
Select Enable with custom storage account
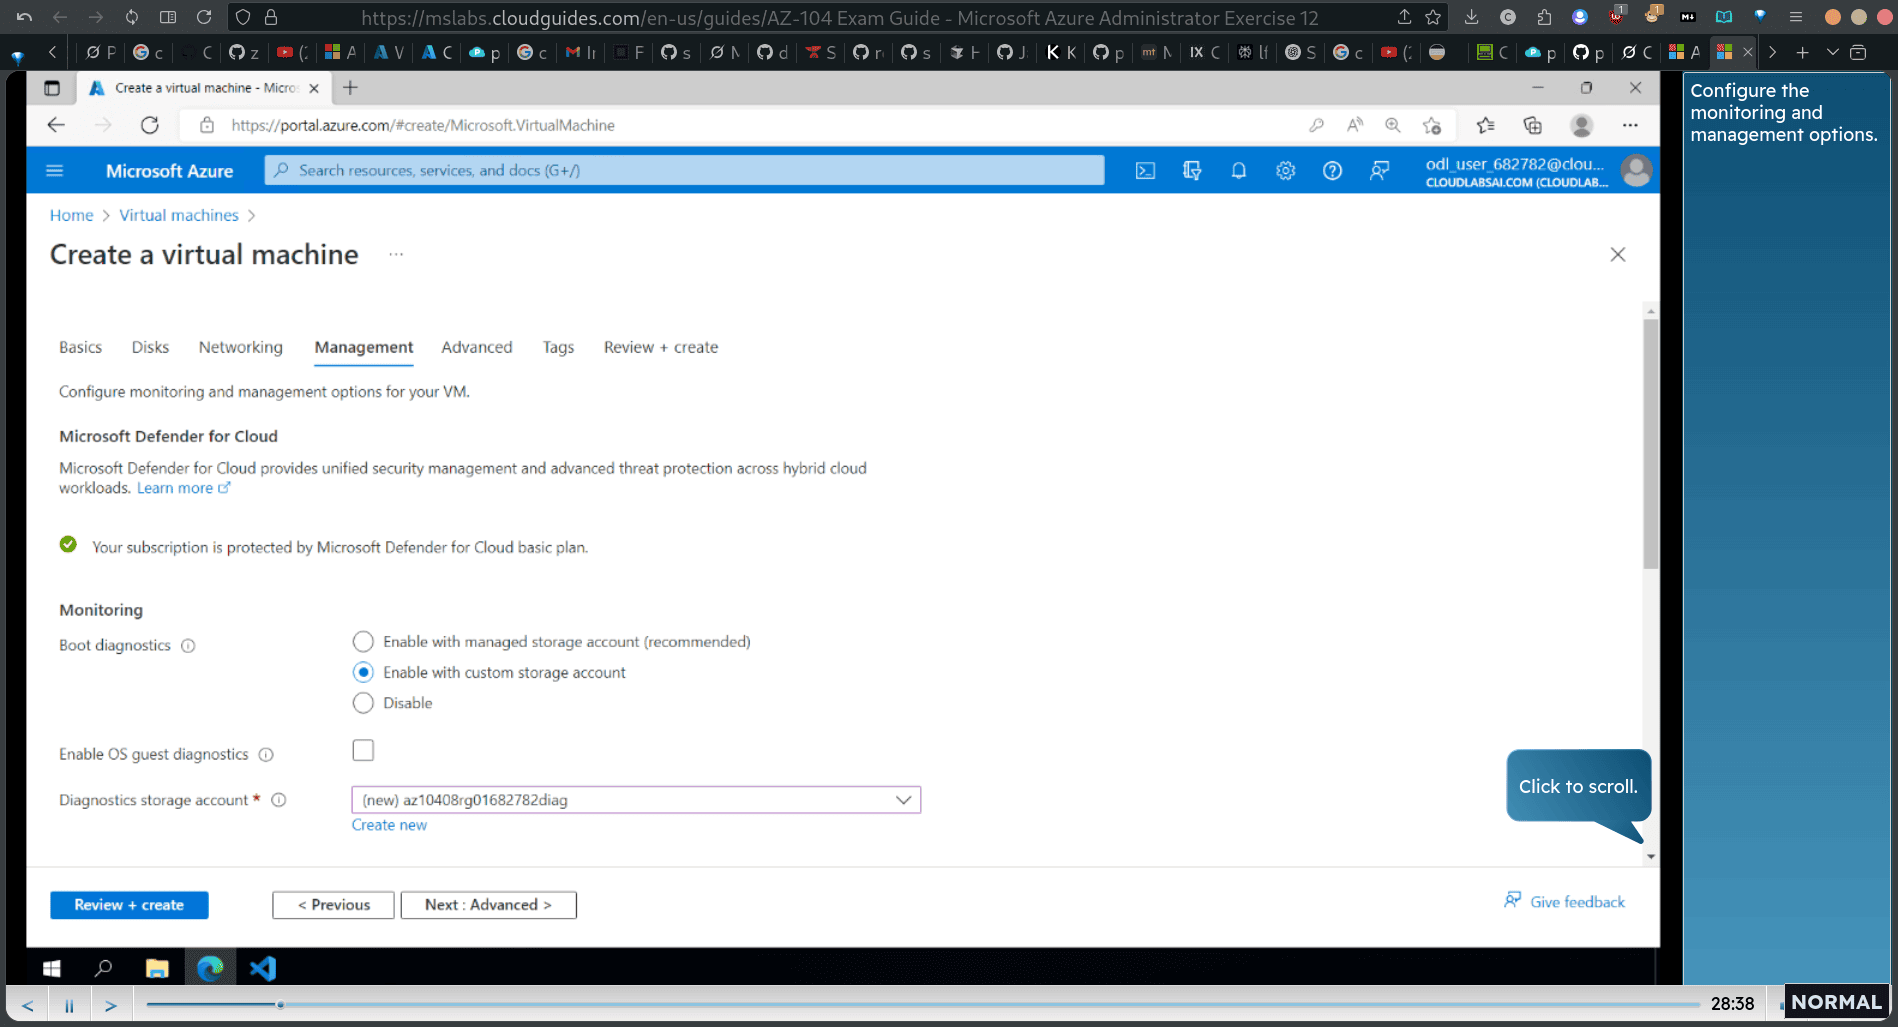click(x=363, y=672)
